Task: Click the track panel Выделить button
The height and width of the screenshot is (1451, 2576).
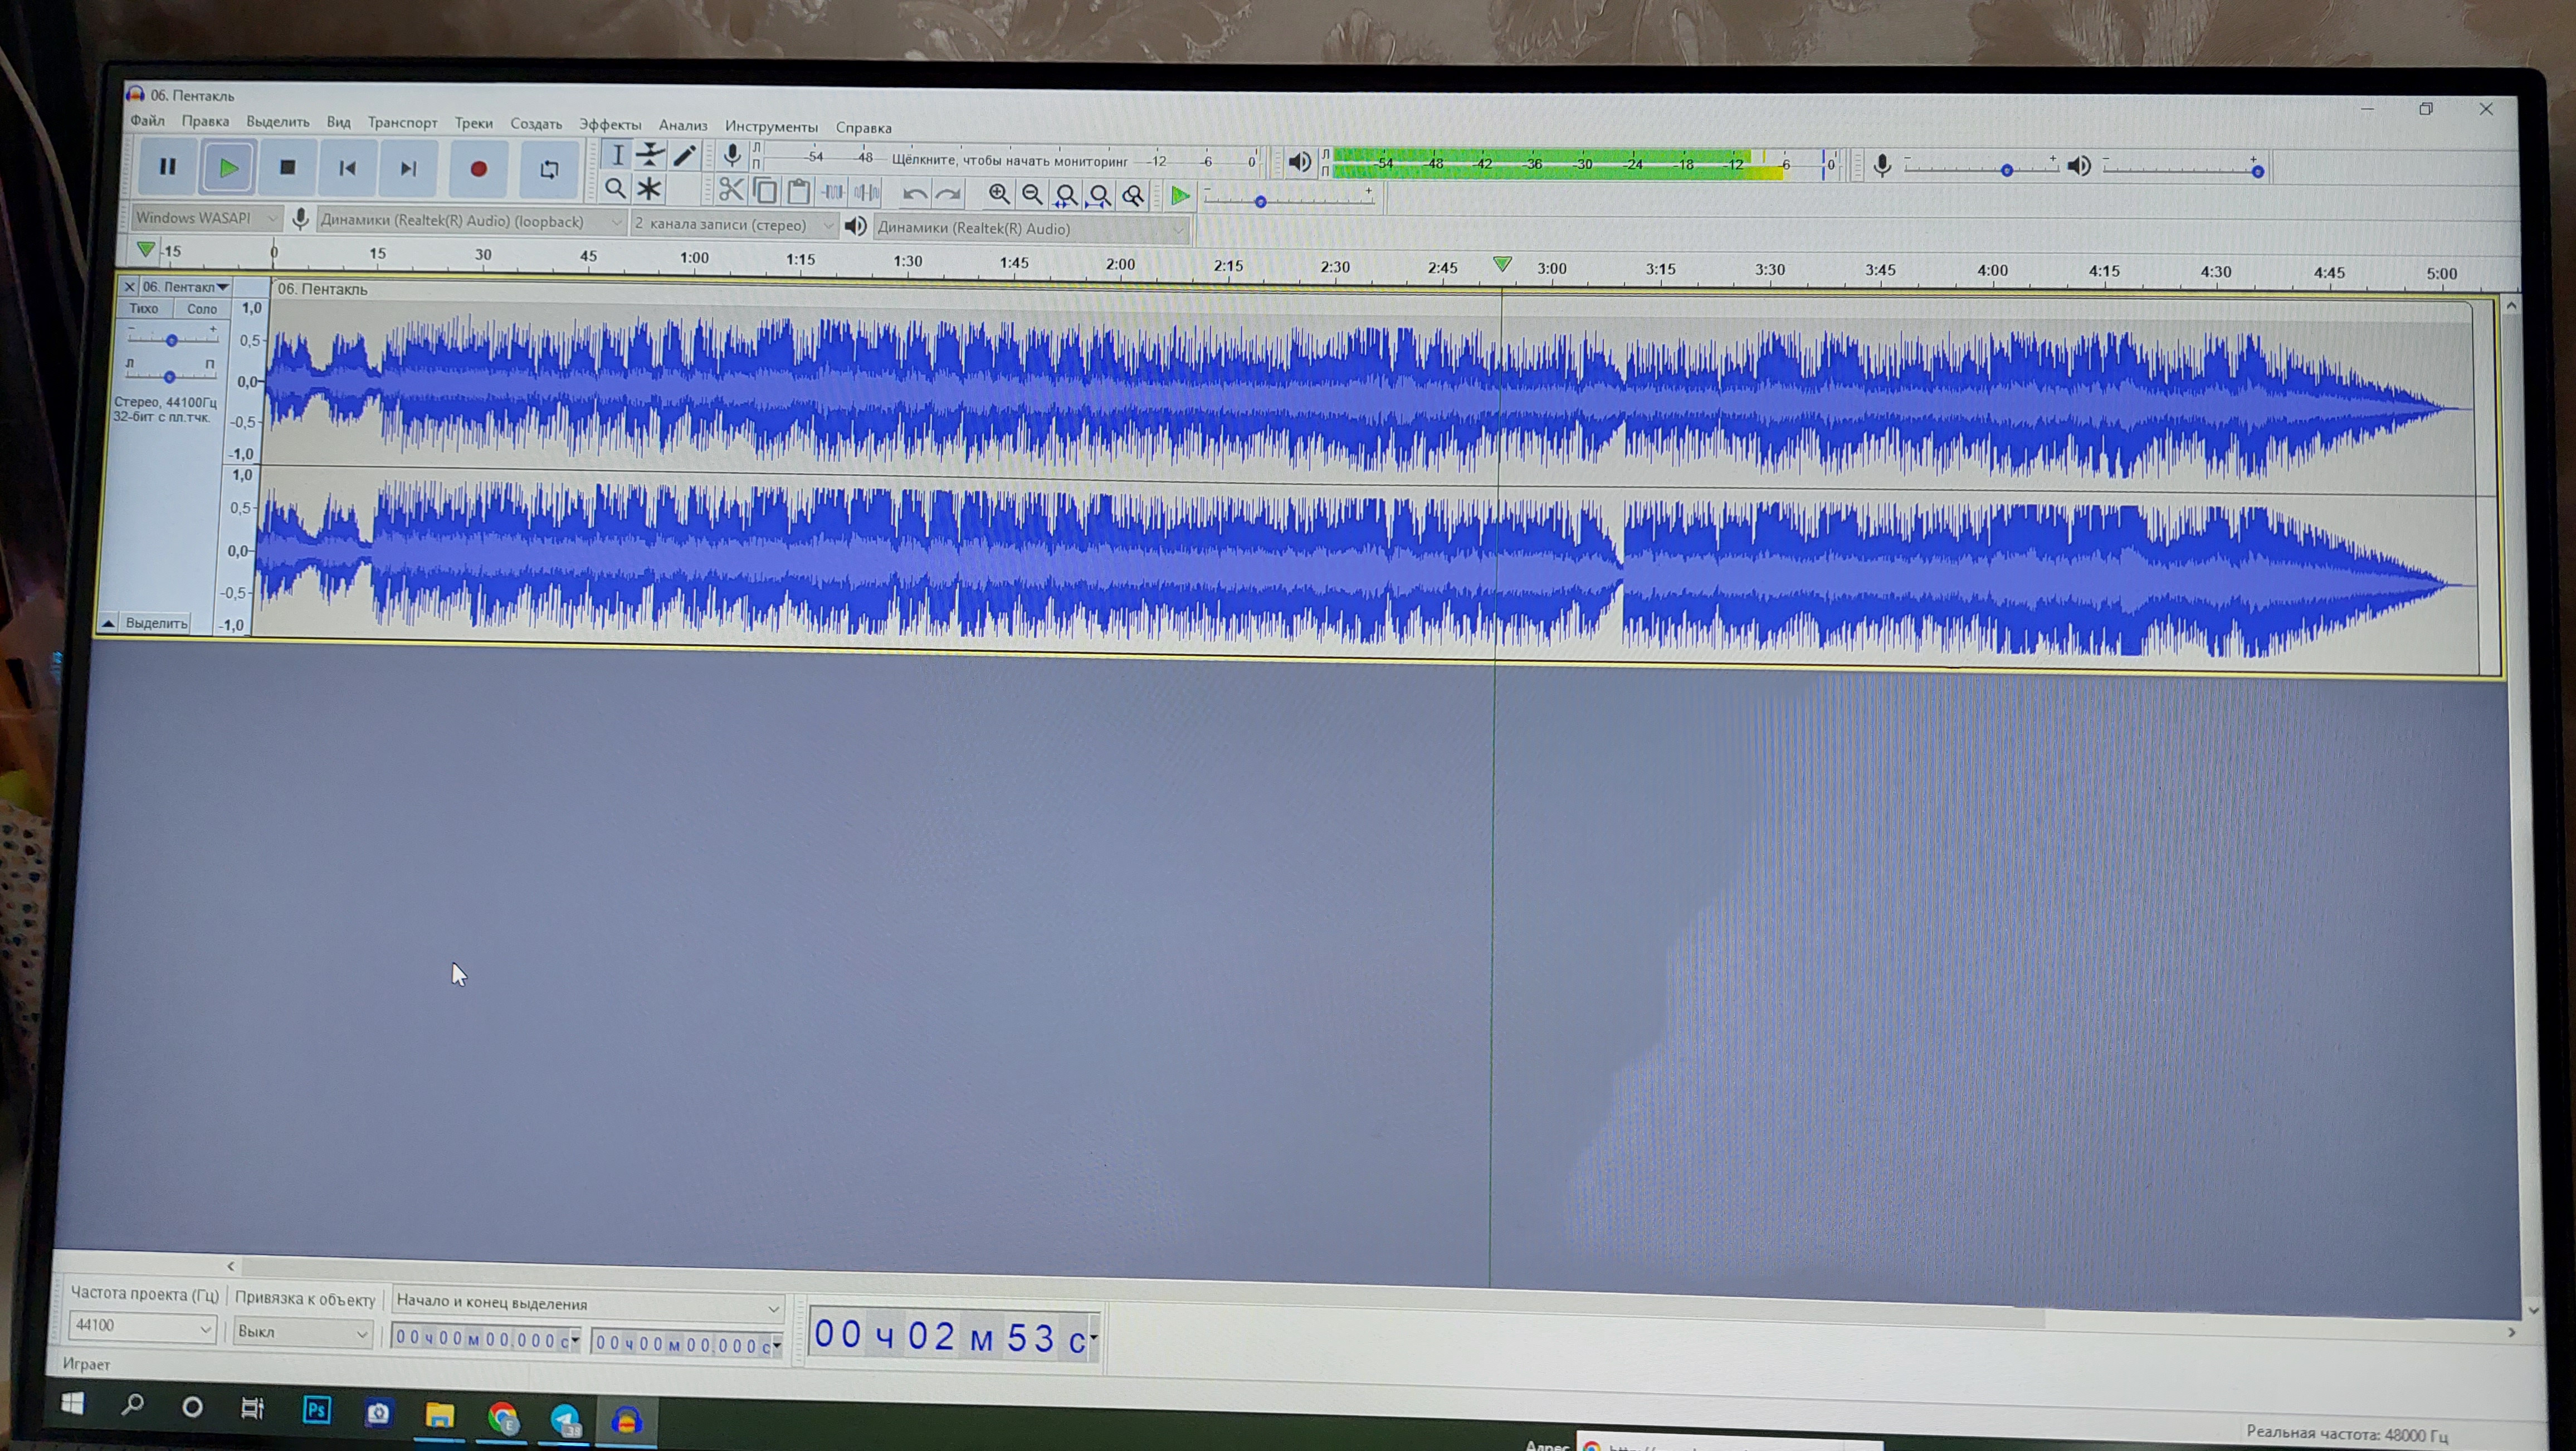Action: tap(156, 623)
